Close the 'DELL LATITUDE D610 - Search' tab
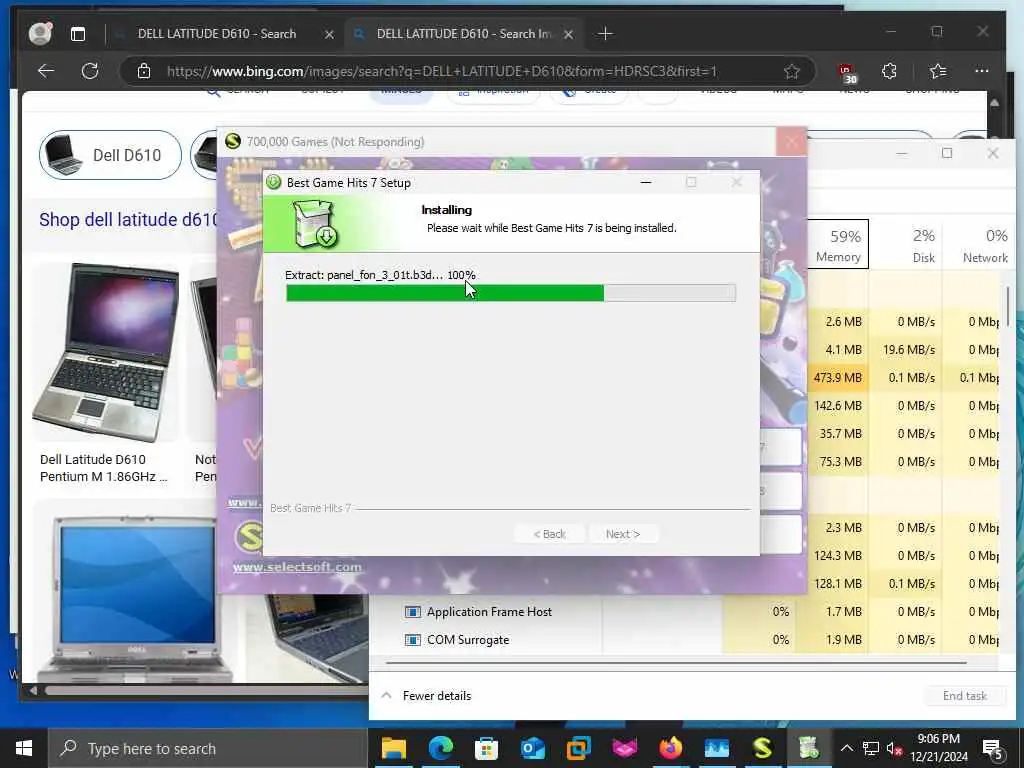Viewport: 1024px width, 768px height. click(329, 34)
